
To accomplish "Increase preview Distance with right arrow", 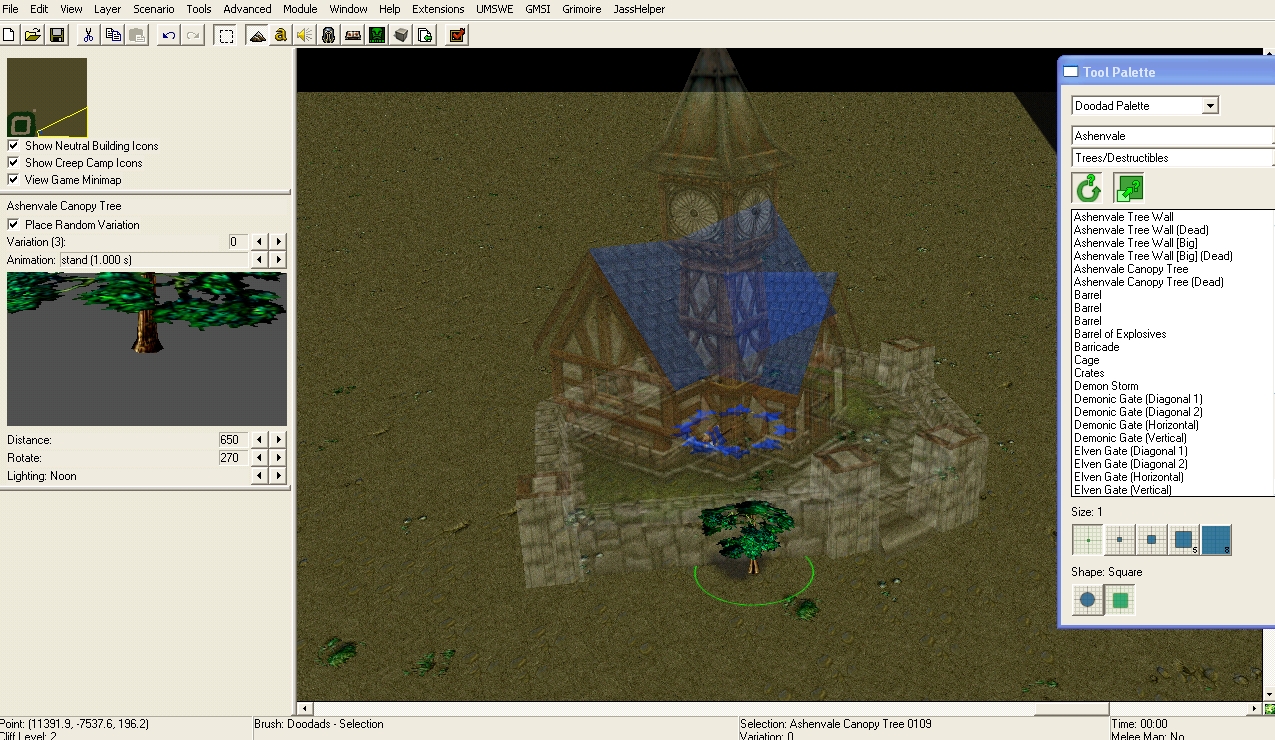I will point(279,440).
